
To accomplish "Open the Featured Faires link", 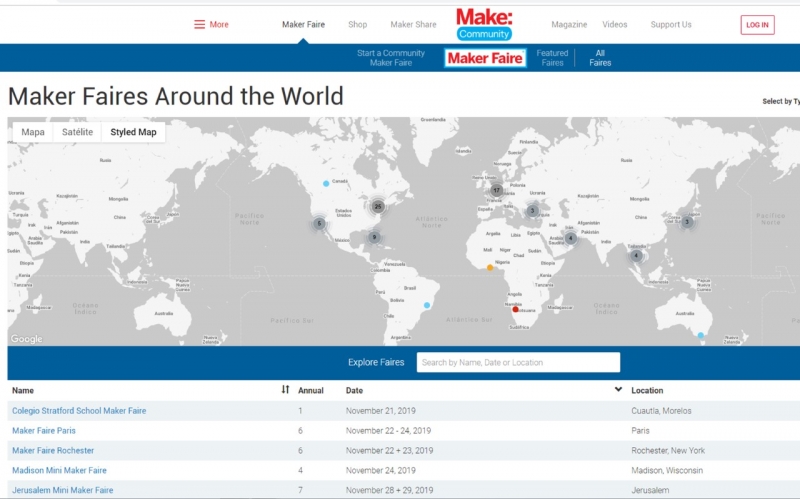I will click(552, 58).
